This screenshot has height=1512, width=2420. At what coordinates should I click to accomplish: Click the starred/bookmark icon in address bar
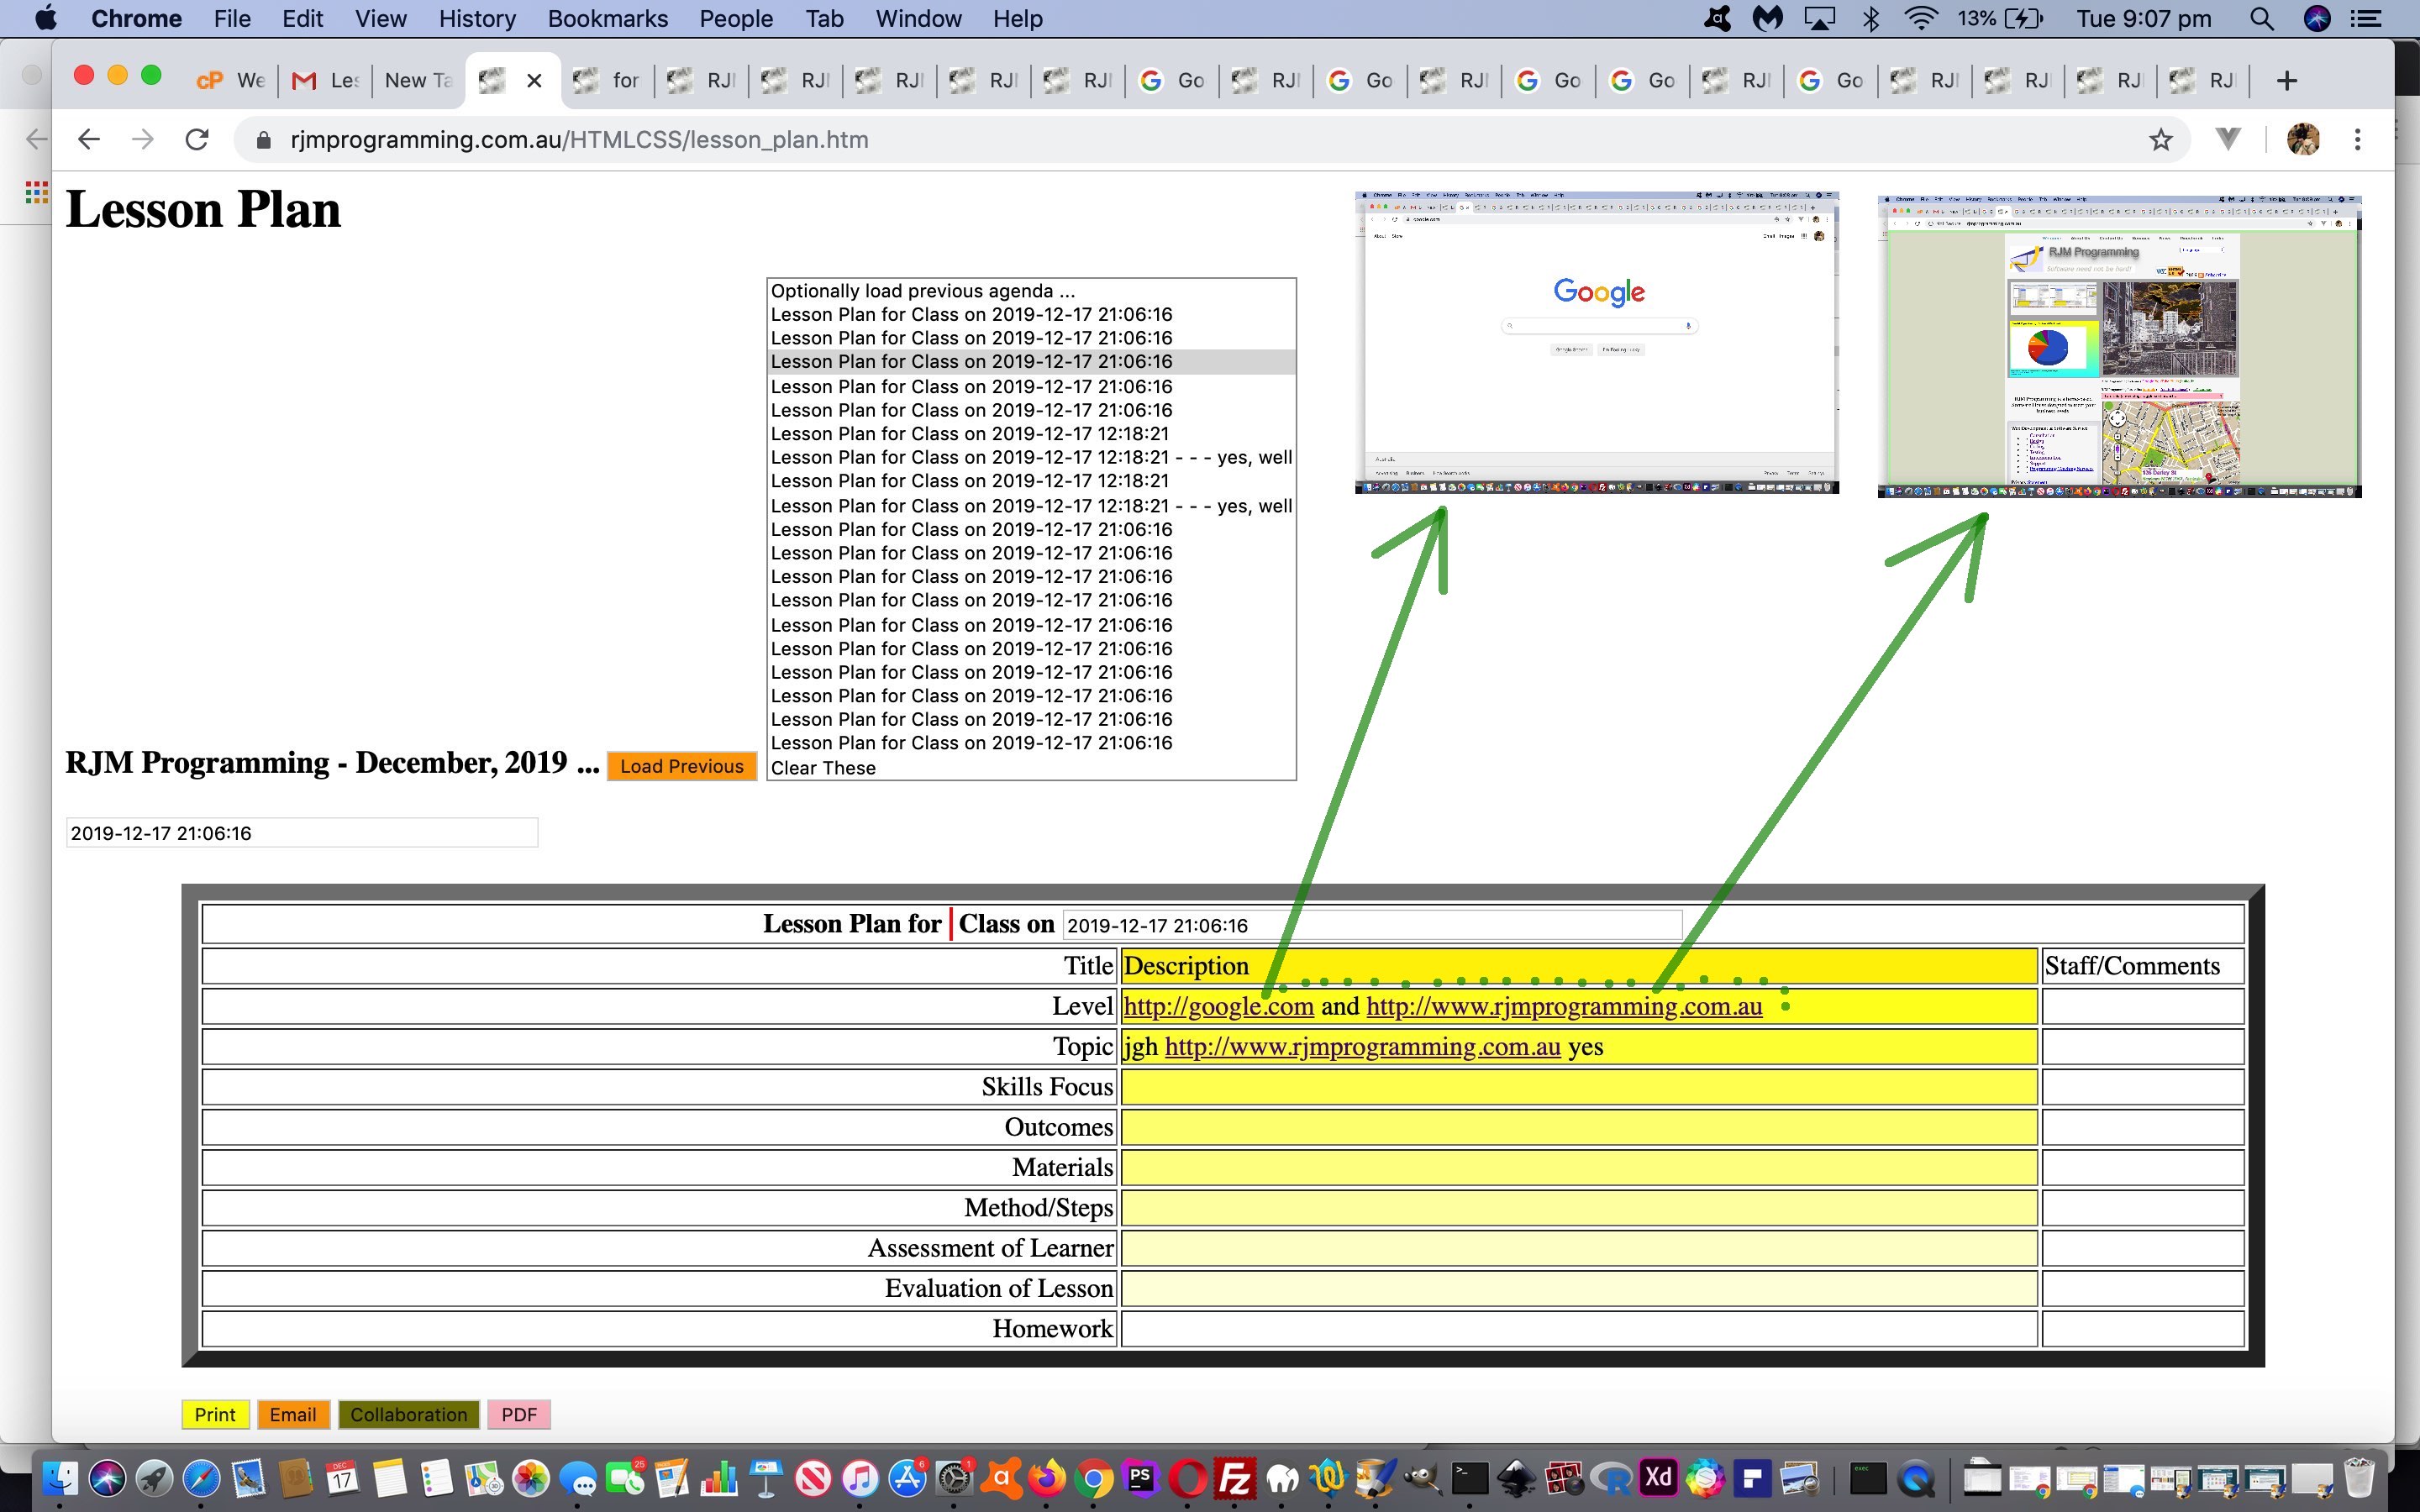(2159, 139)
